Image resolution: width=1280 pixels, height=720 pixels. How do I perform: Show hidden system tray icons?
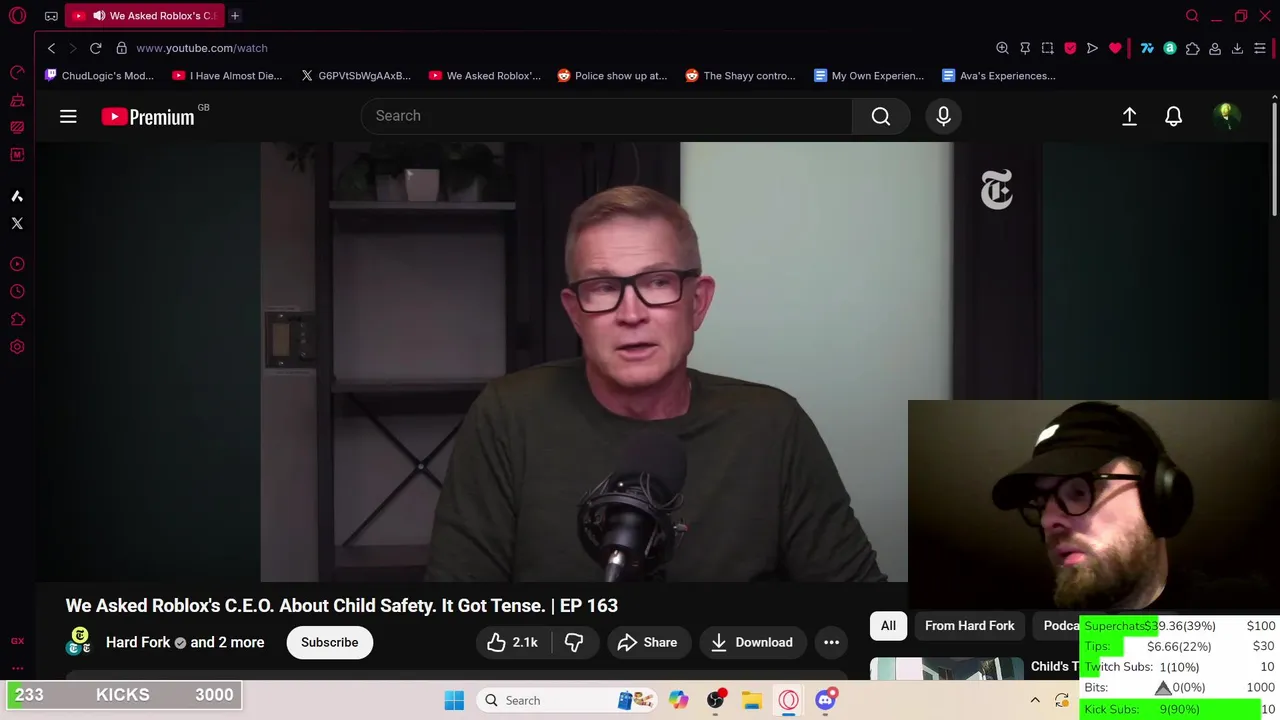click(x=1035, y=700)
